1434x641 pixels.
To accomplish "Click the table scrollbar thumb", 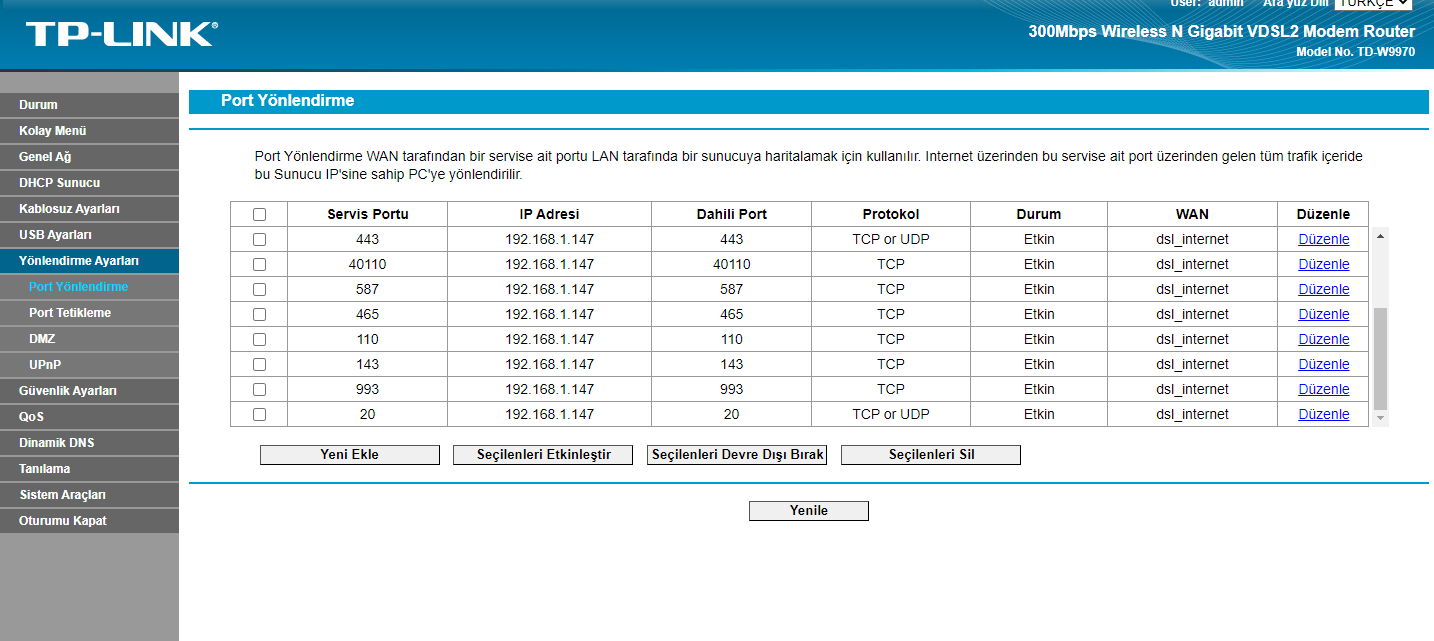I will tap(1381, 358).
